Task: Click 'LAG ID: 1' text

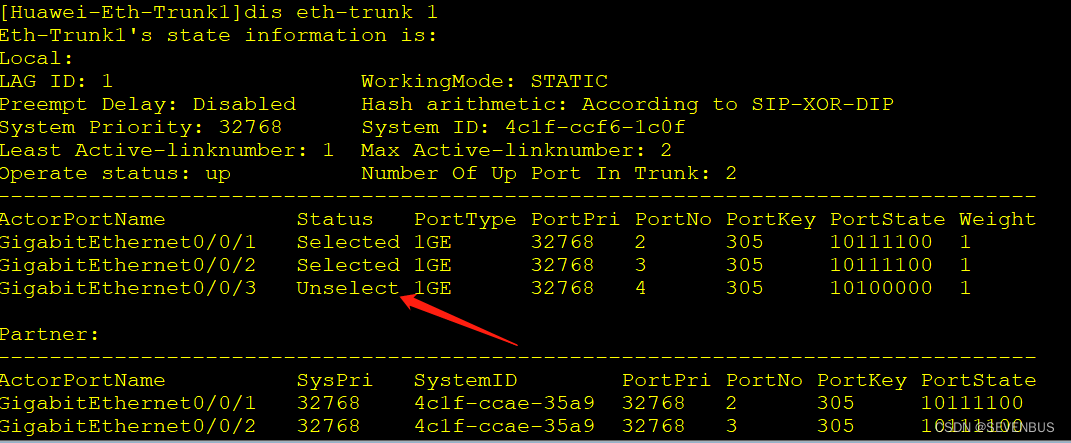Action: (x=56, y=82)
